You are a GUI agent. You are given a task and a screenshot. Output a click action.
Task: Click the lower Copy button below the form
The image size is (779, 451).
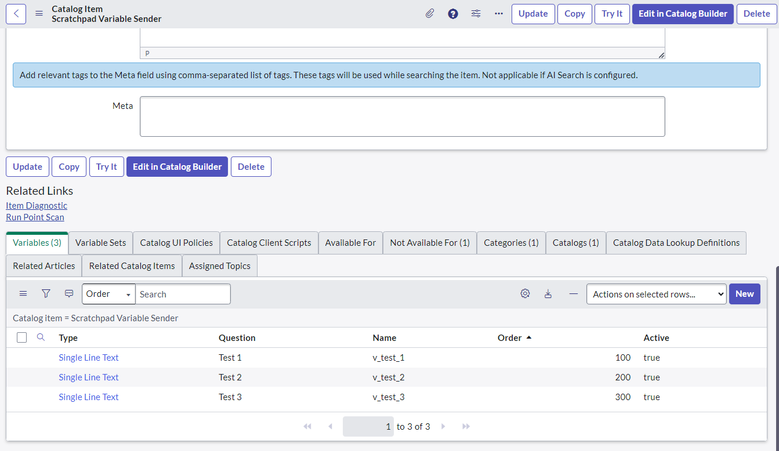click(69, 166)
